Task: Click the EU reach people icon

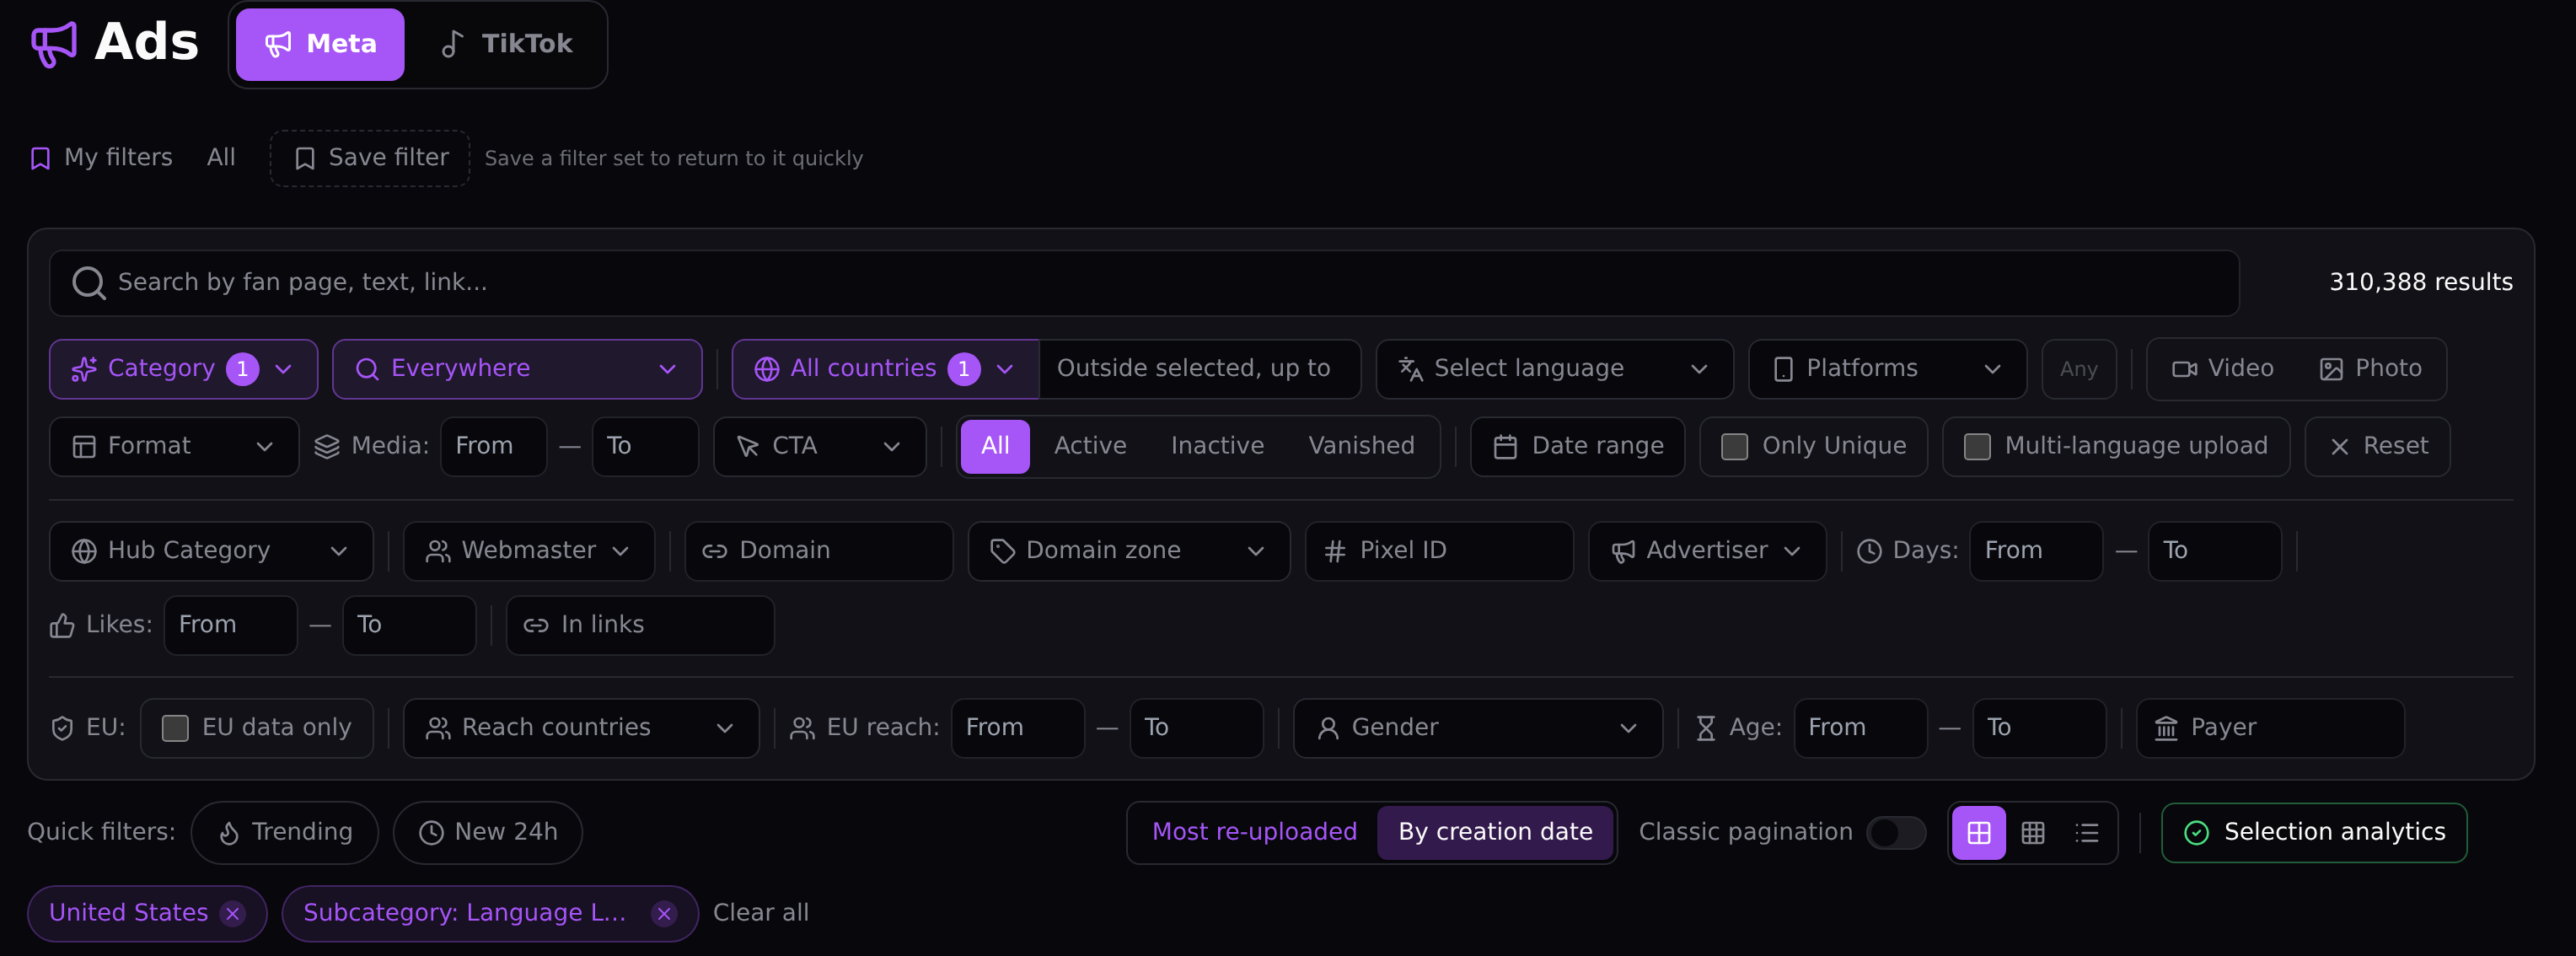Action: [x=802, y=728]
